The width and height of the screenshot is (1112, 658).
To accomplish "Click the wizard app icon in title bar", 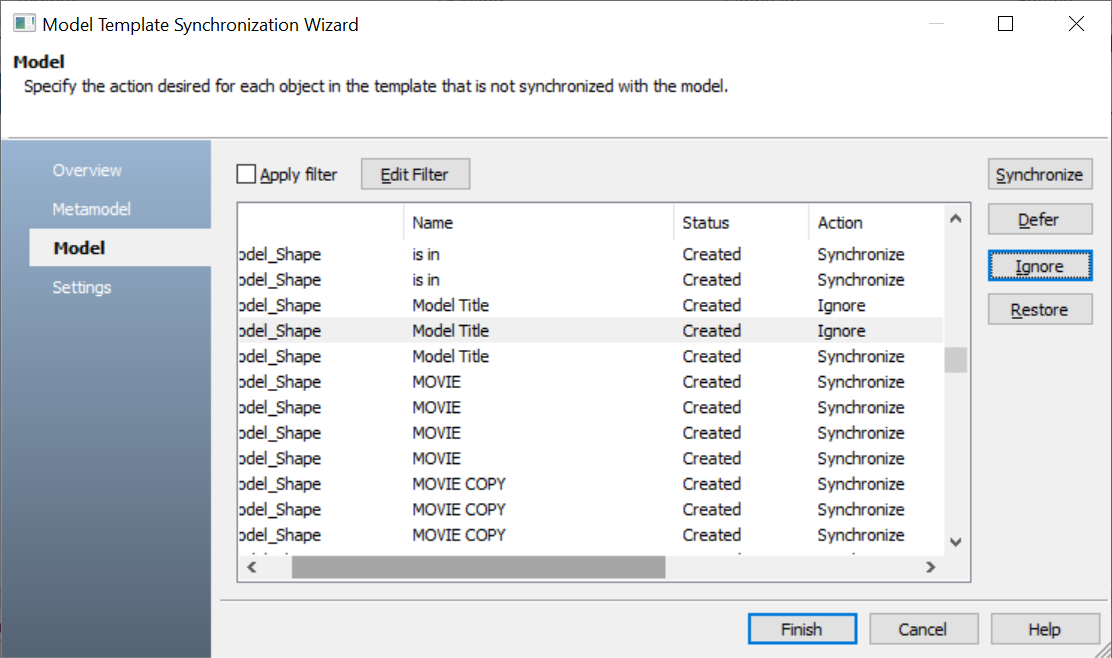I will tap(25, 24).
